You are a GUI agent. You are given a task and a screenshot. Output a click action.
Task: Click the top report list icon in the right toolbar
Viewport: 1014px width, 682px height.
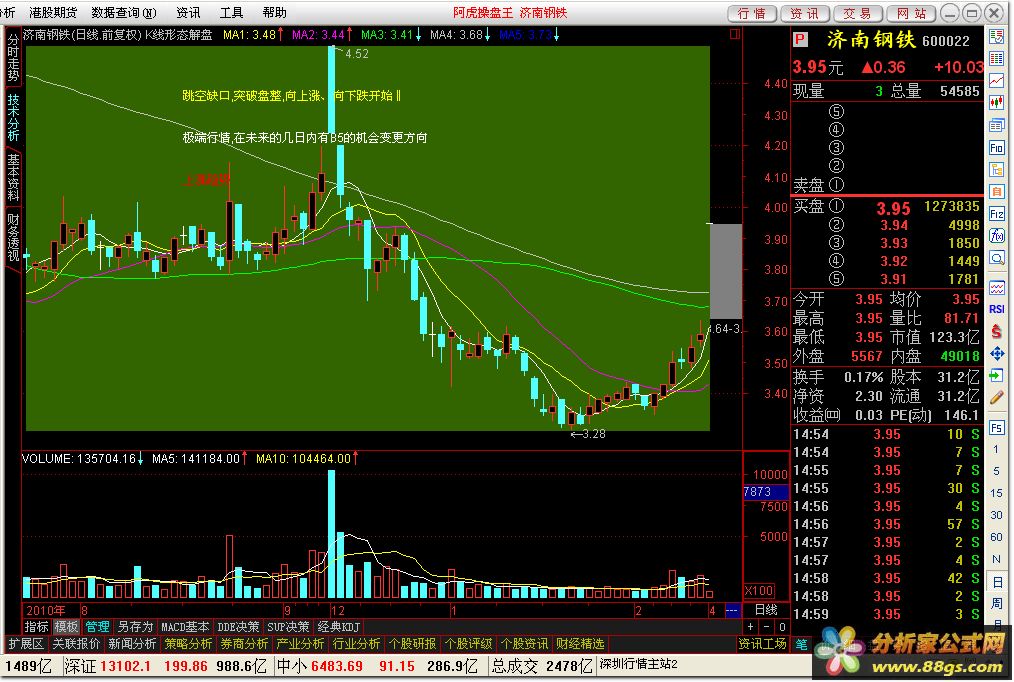pos(997,37)
